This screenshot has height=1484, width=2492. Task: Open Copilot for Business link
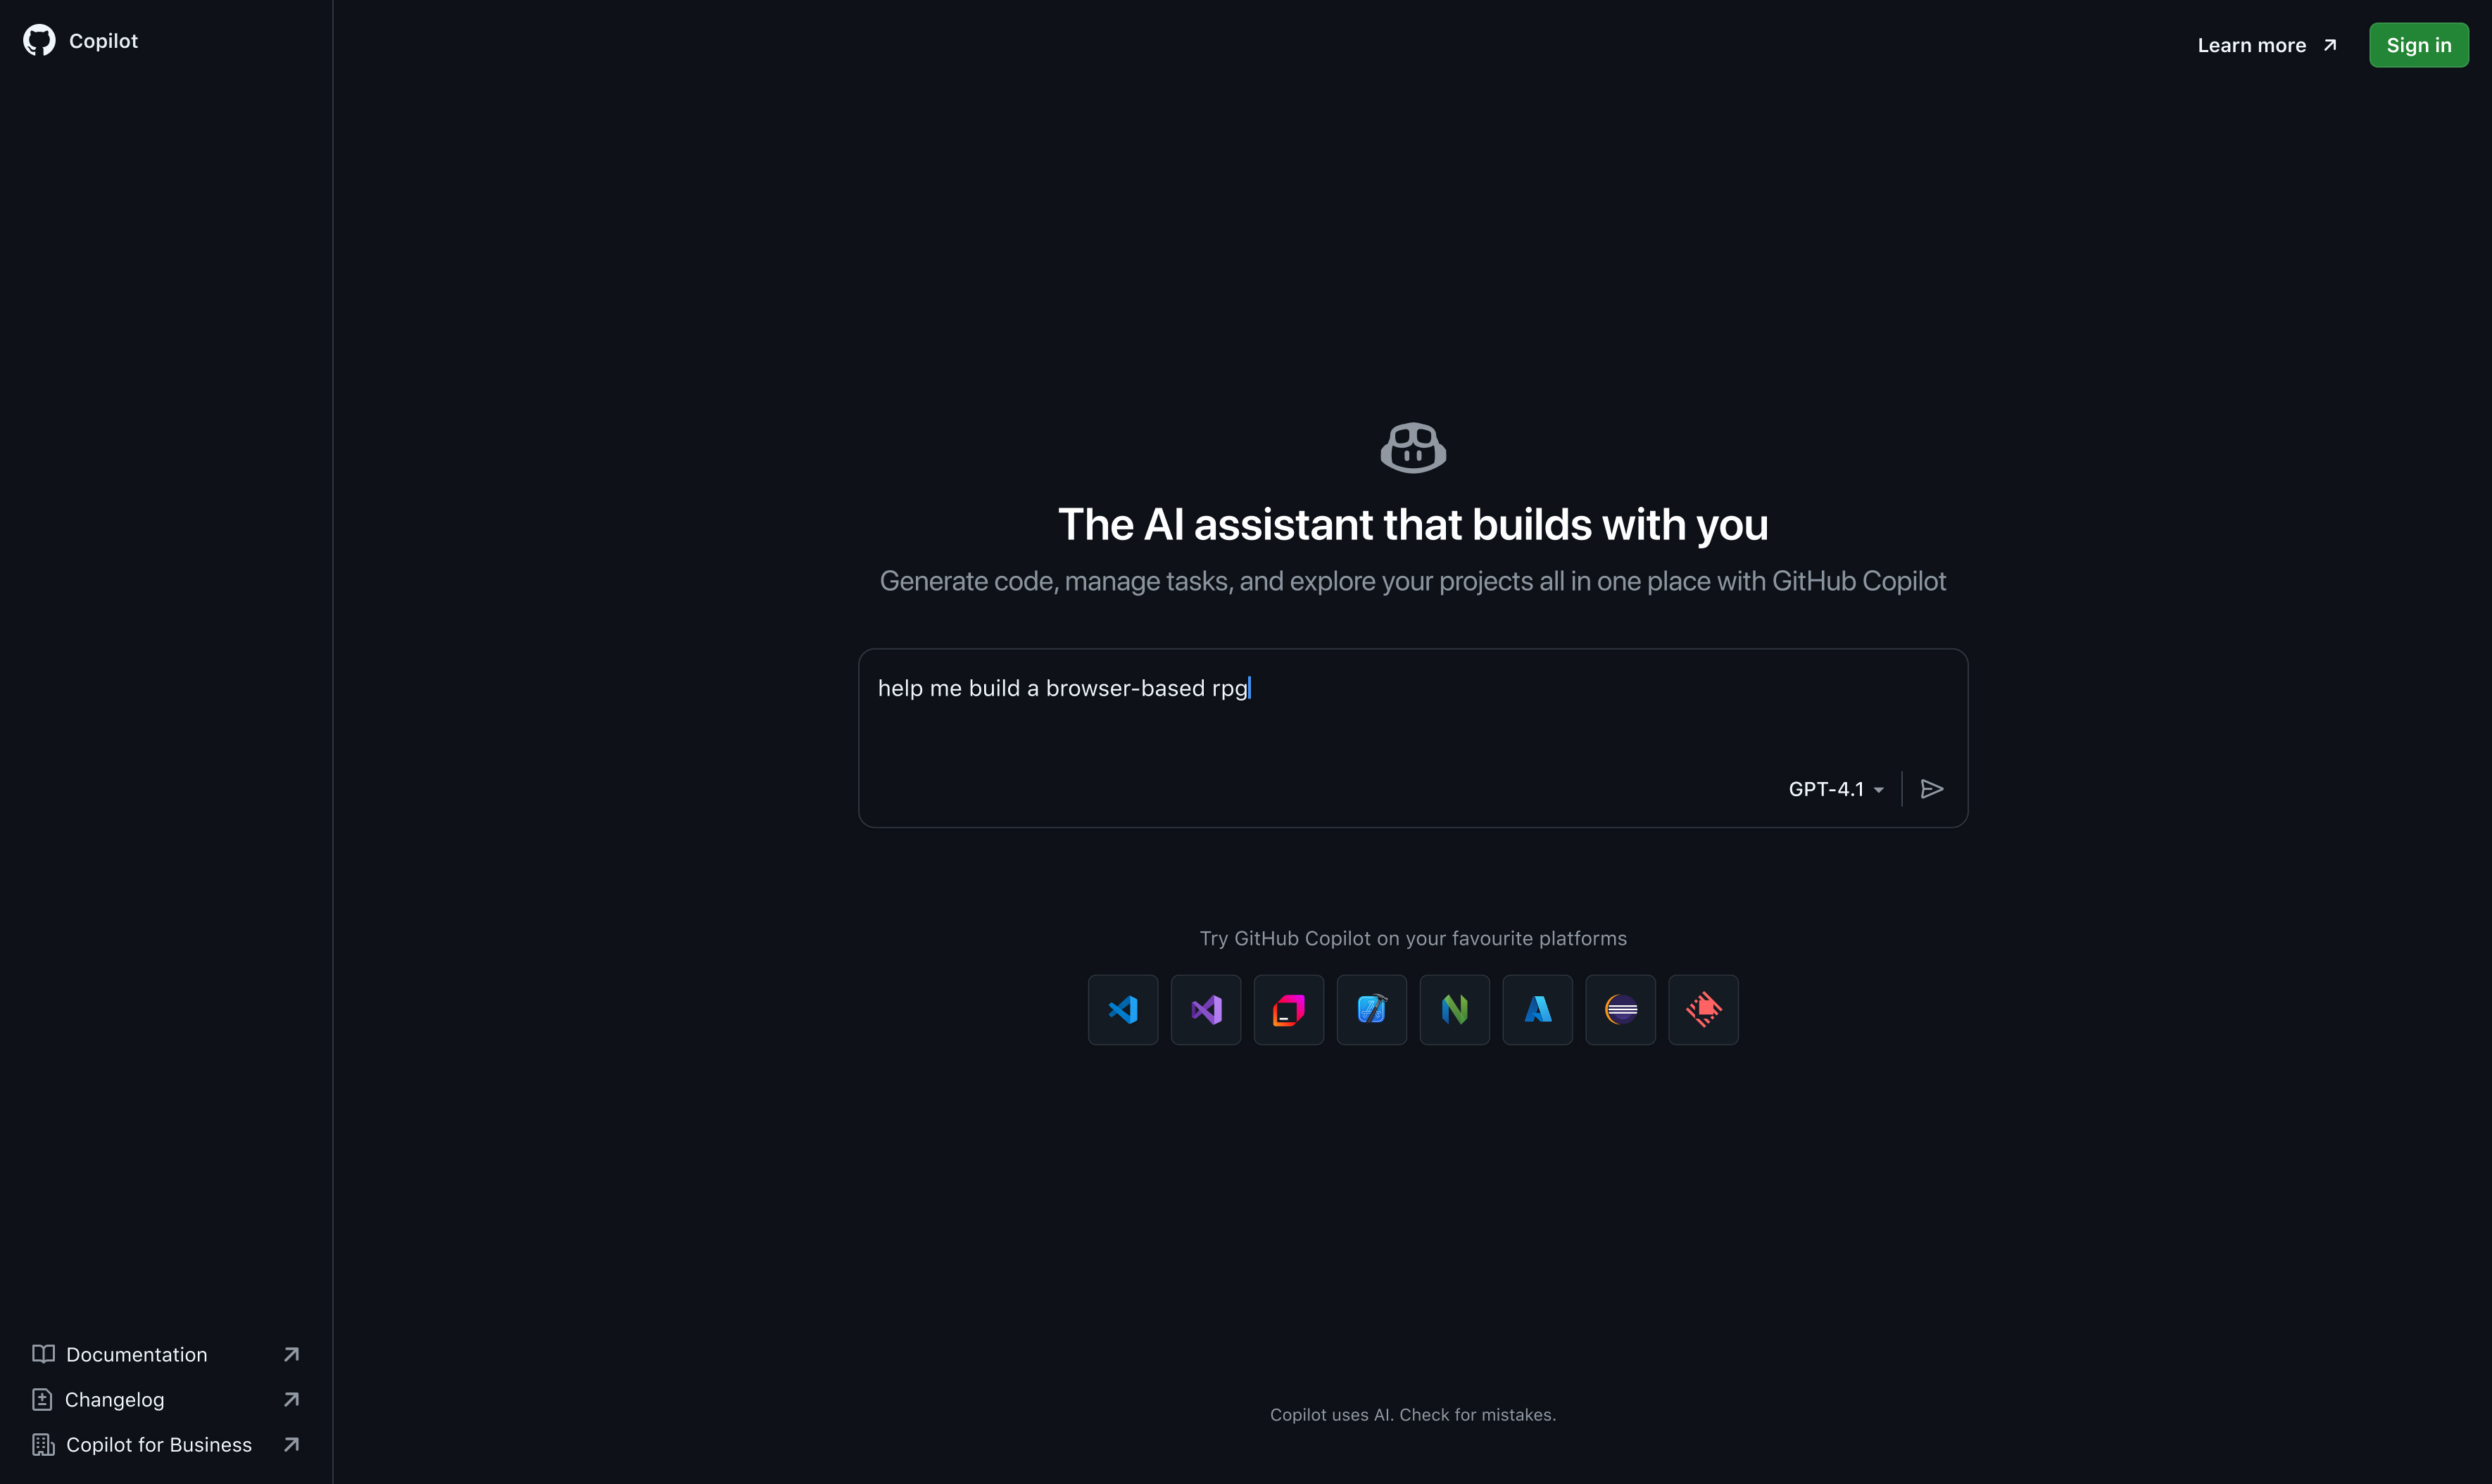[x=158, y=1444]
